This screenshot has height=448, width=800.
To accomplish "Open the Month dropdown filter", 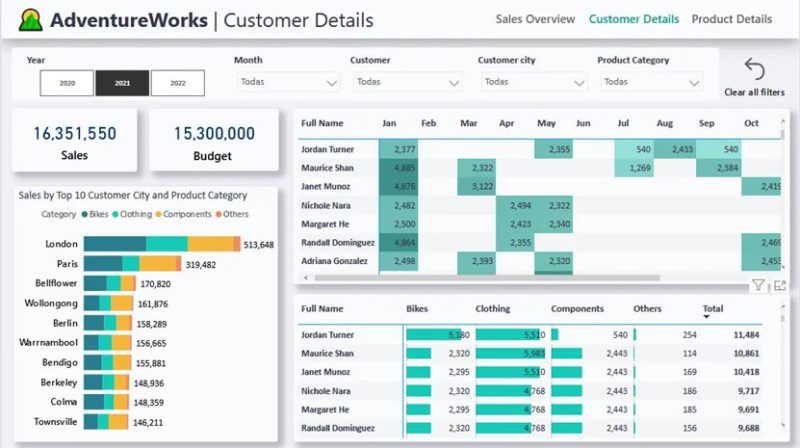I will [290, 82].
